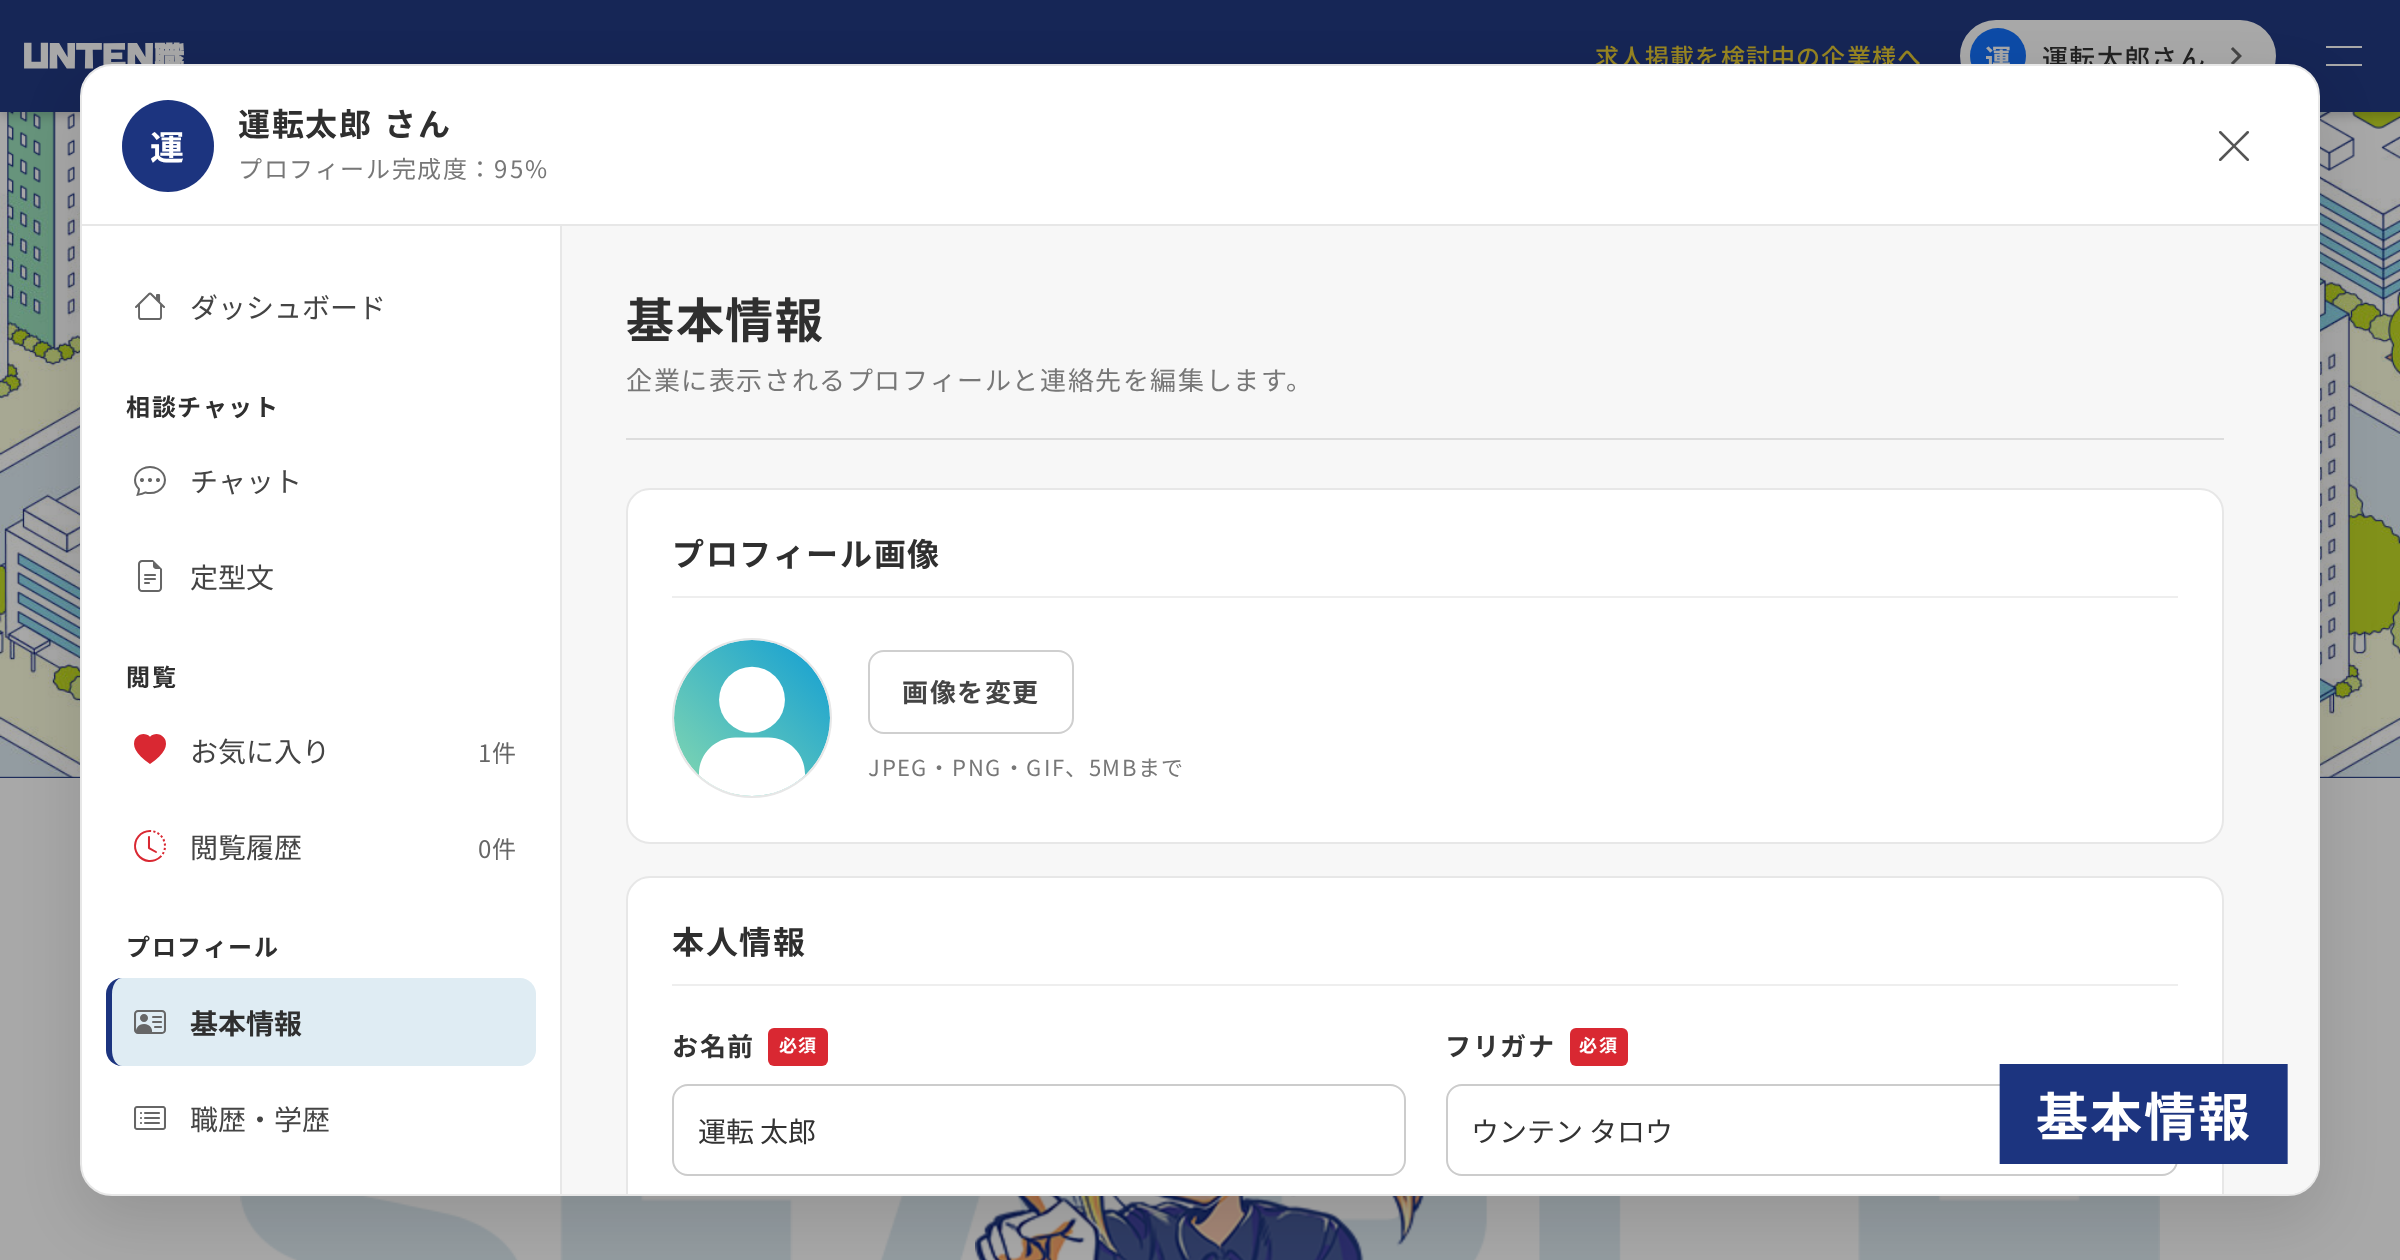Click the 画像を変更 button

(x=970, y=692)
